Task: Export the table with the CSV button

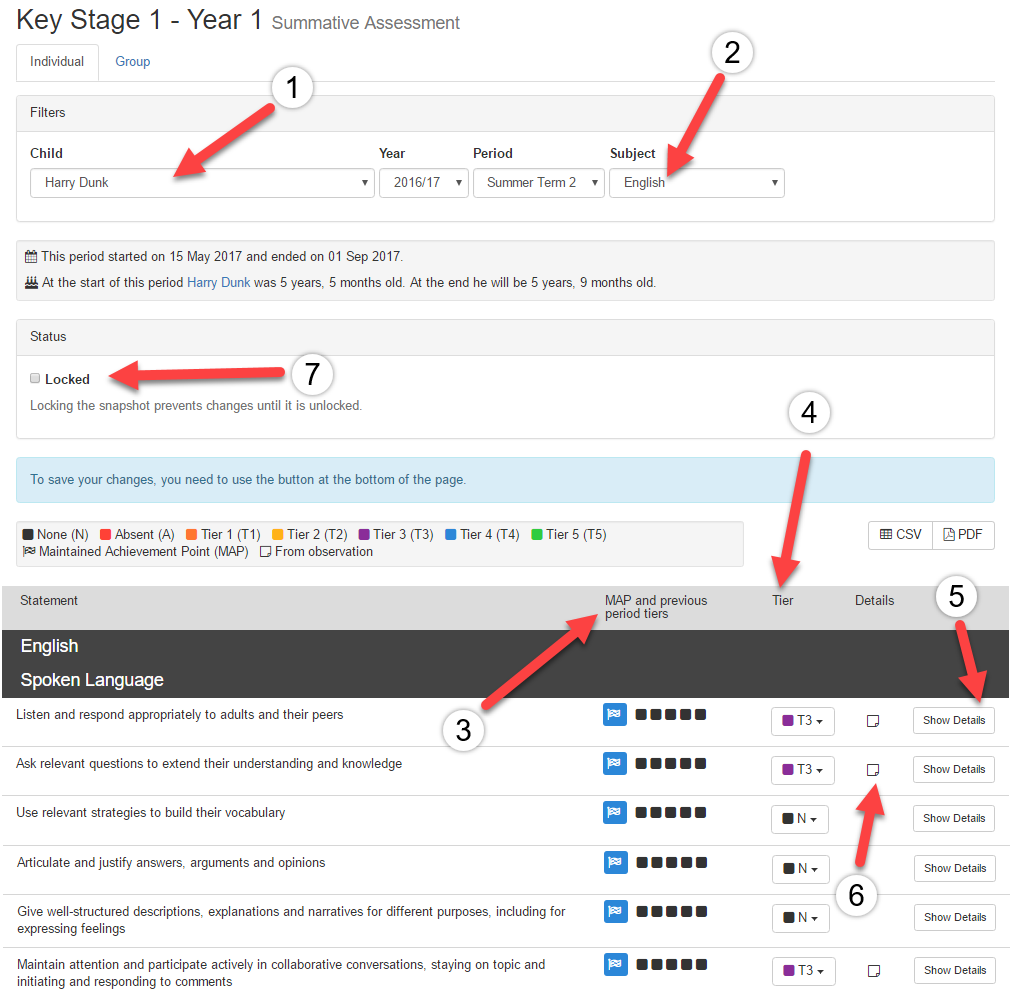Action: (900, 535)
